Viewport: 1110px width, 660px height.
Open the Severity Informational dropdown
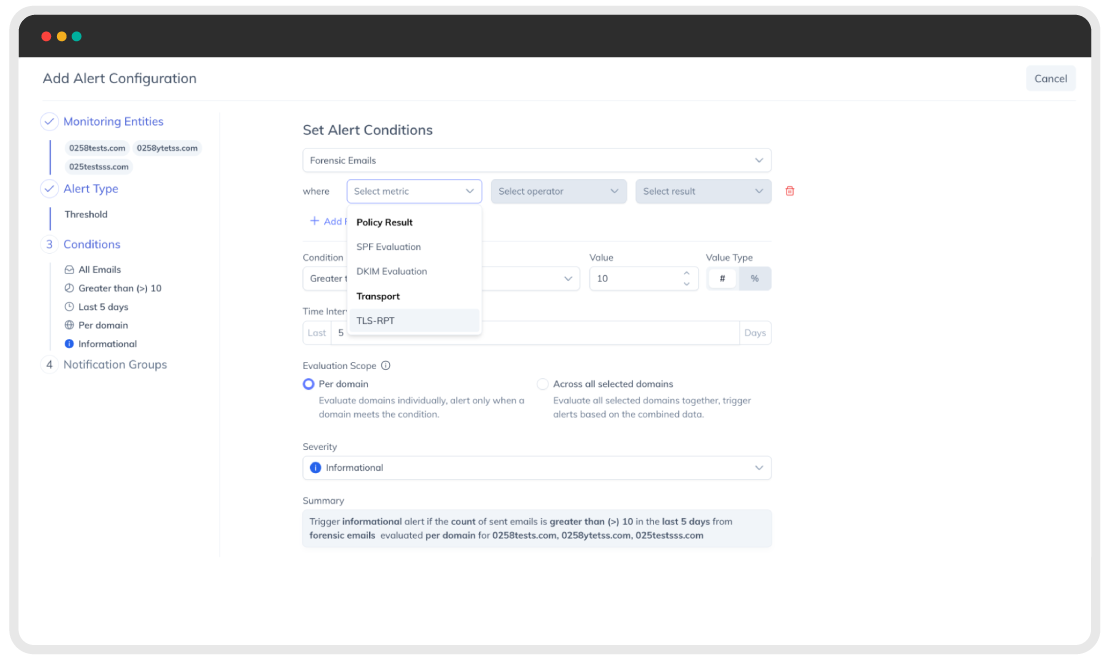(537, 467)
